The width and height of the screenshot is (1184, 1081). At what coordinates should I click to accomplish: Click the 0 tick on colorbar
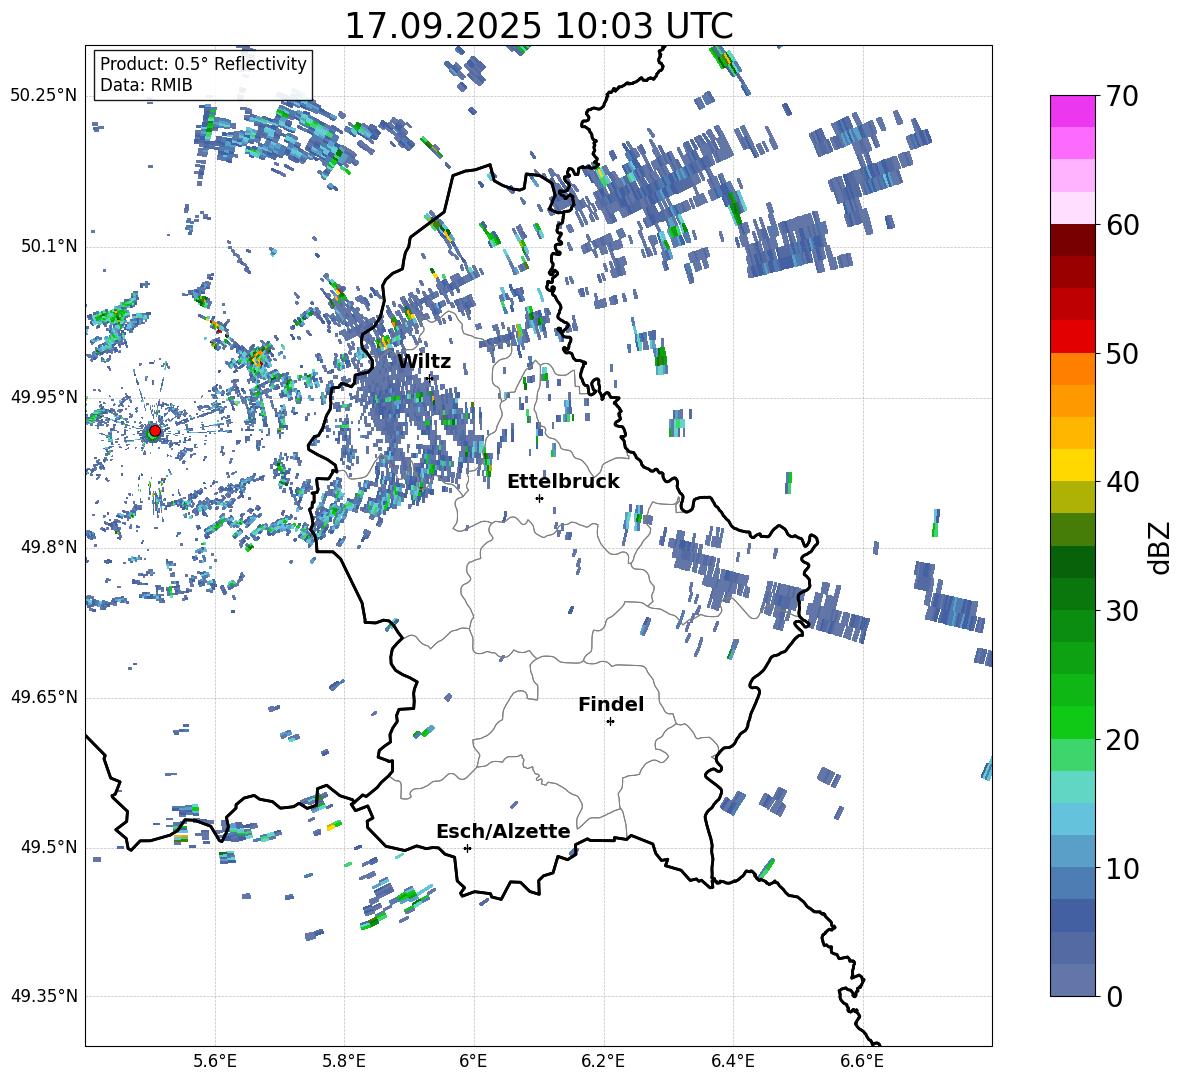(x=1114, y=996)
